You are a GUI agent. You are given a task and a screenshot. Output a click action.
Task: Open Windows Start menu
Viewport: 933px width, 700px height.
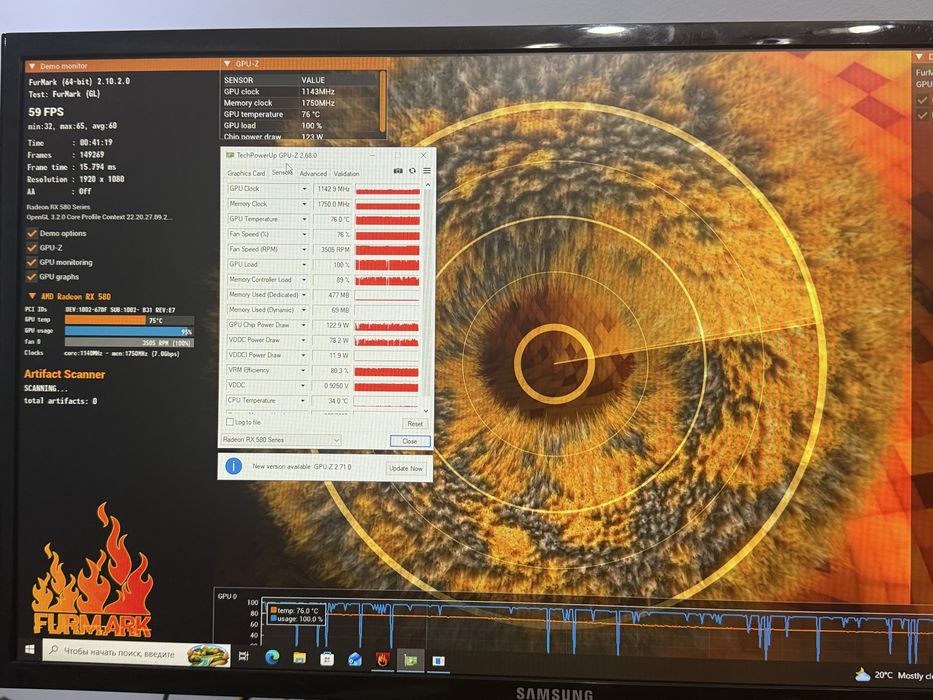click(30, 649)
